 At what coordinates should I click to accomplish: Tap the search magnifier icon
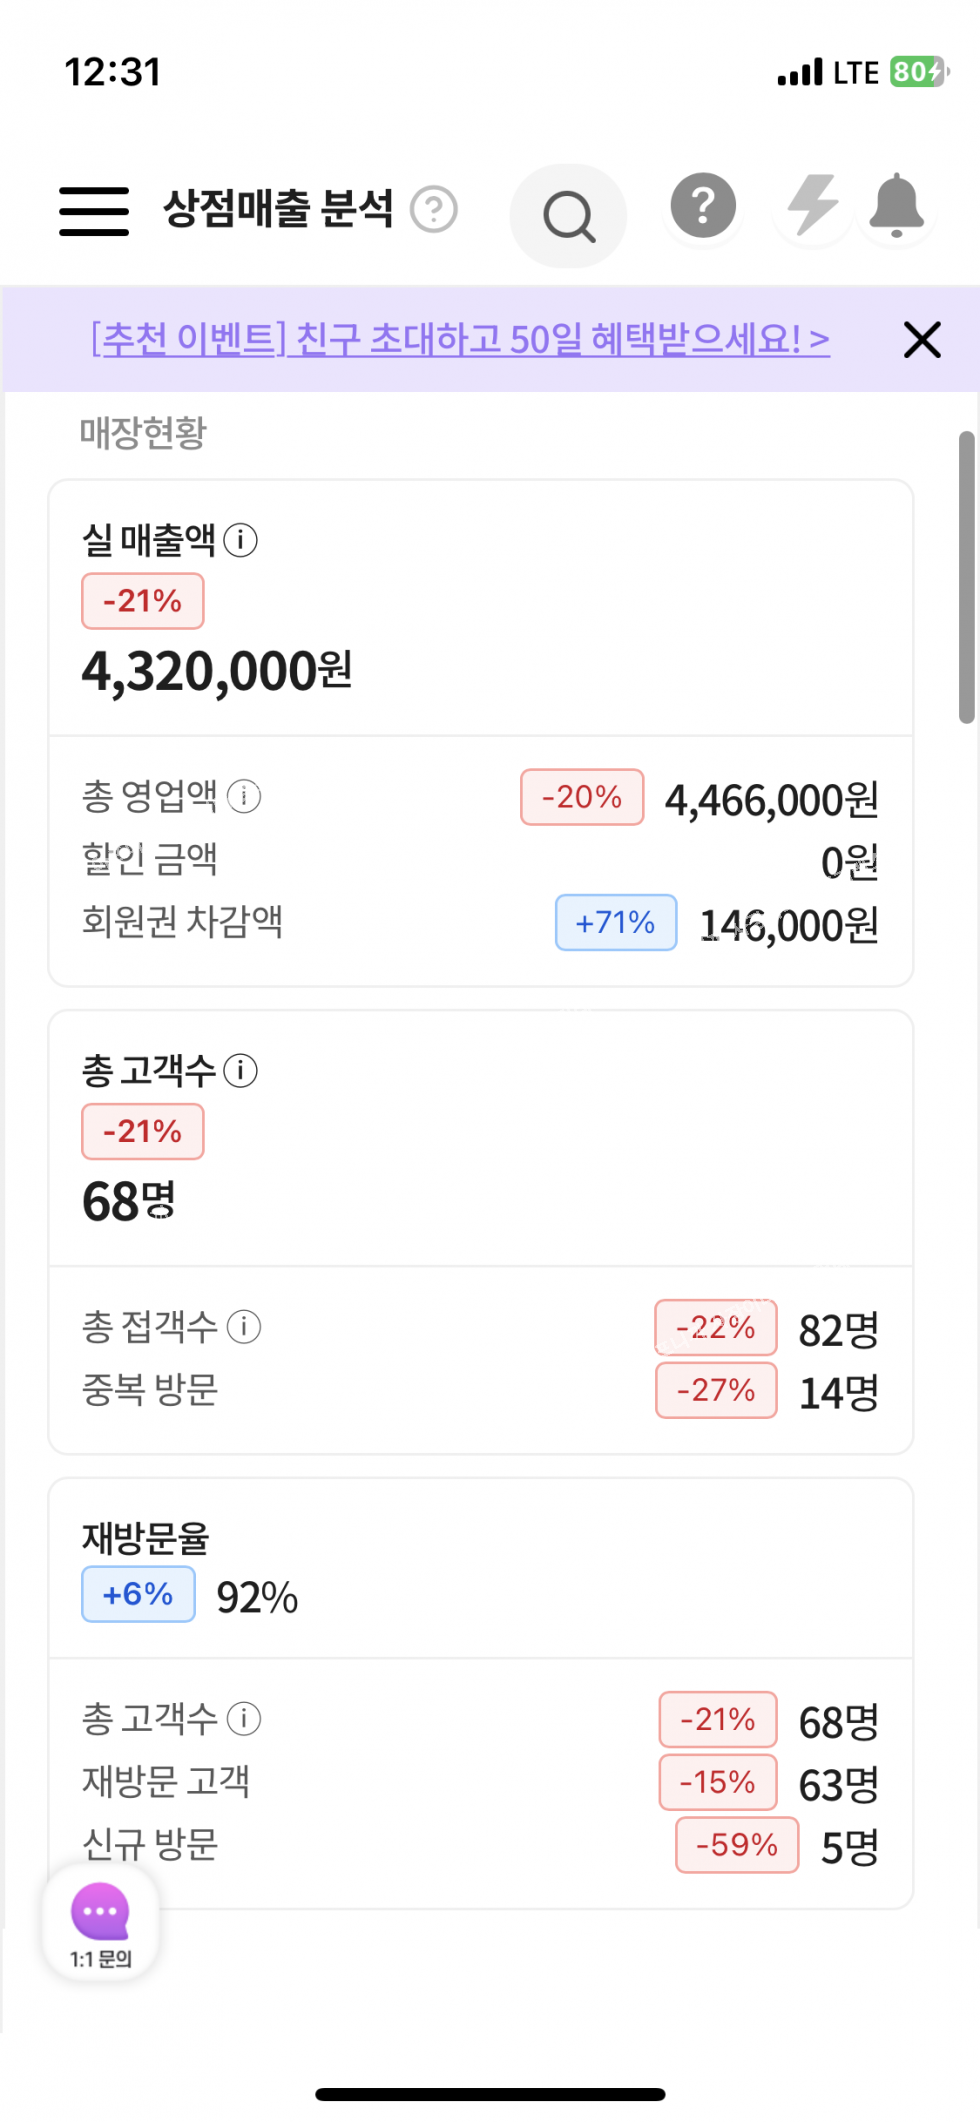tap(568, 216)
